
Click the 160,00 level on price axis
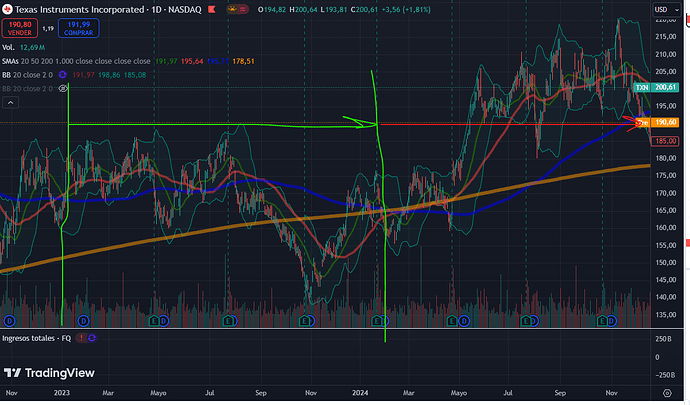[666, 228]
